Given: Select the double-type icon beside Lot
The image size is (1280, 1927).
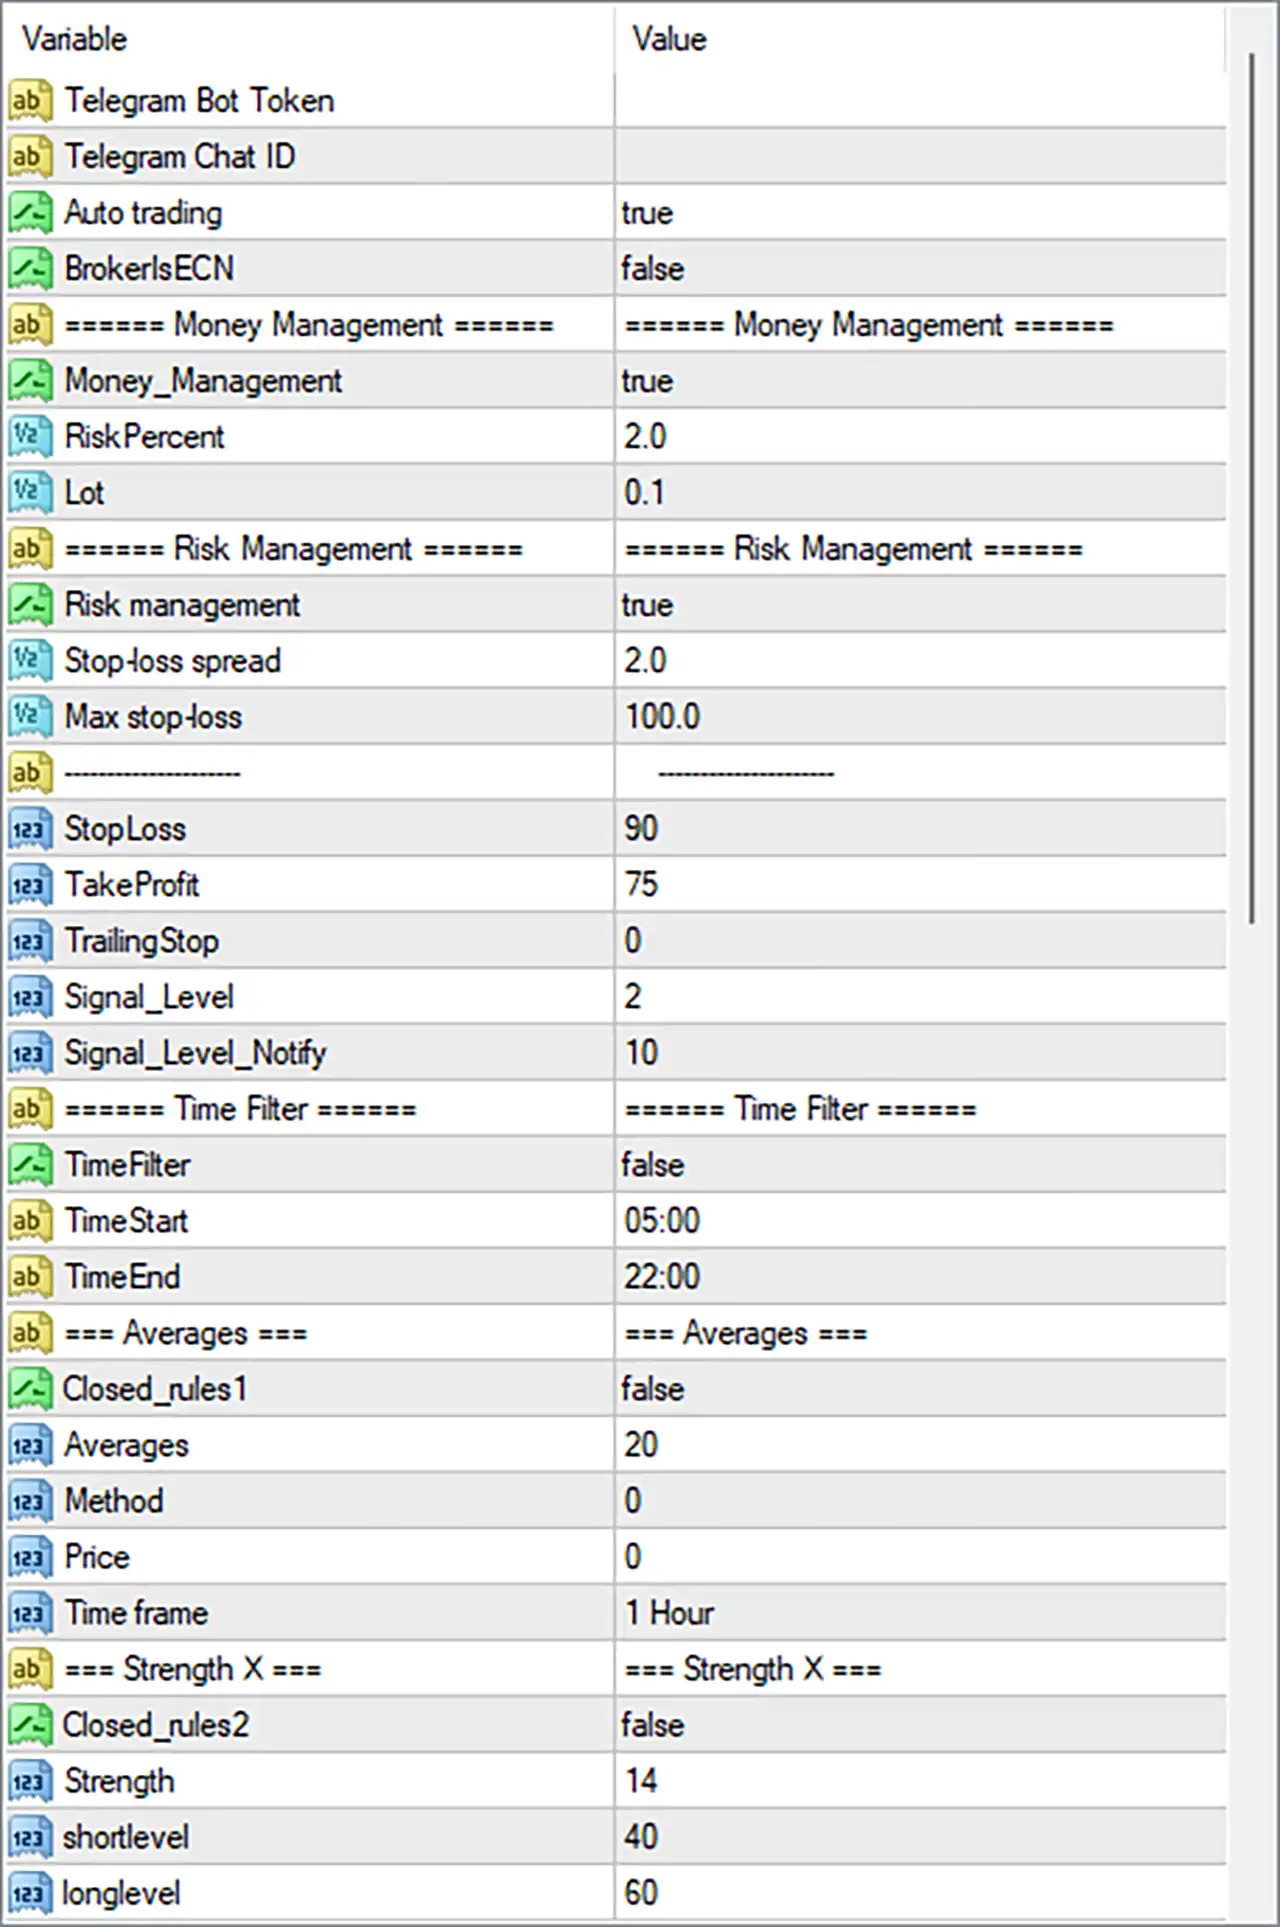Looking at the screenshot, I should point(30,493).
